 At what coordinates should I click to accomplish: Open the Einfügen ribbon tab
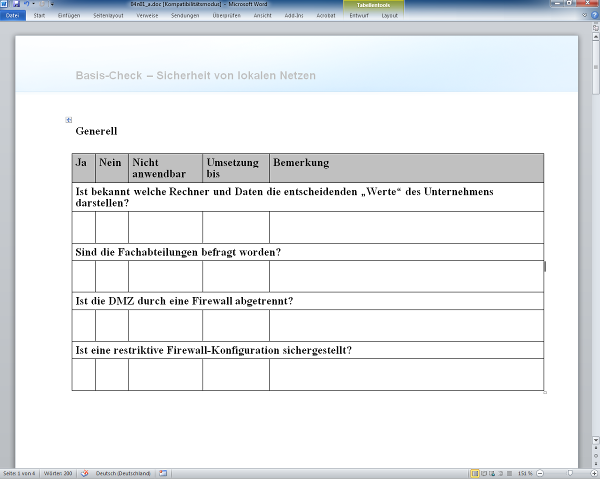tap(69, 16)
